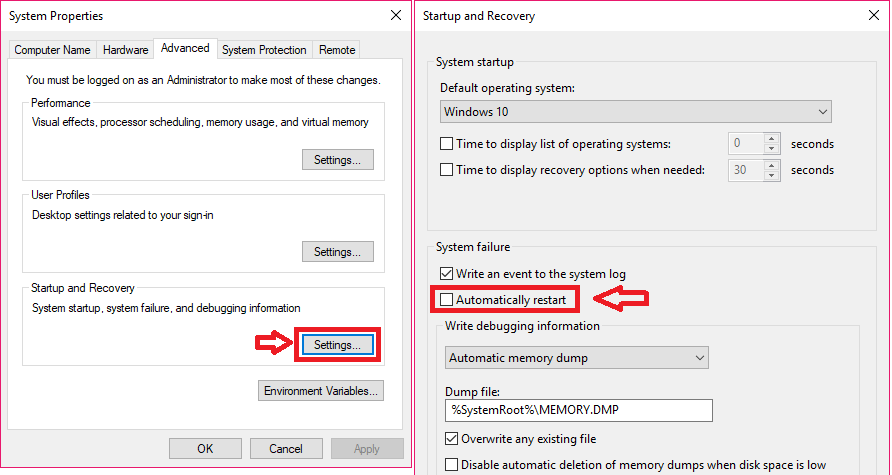Open Startup and Recovery Settings button
The image size is (892, 475).
coord(337,345)
